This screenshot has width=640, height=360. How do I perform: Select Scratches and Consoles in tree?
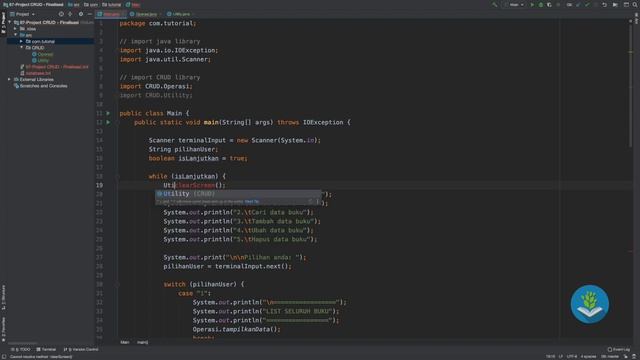[40, 86]
